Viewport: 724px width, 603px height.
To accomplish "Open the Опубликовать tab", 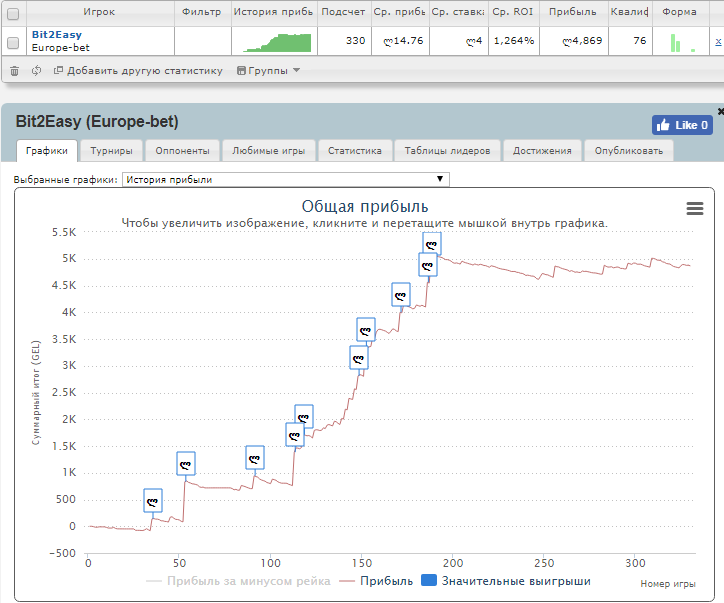I will tap(629, 151).
